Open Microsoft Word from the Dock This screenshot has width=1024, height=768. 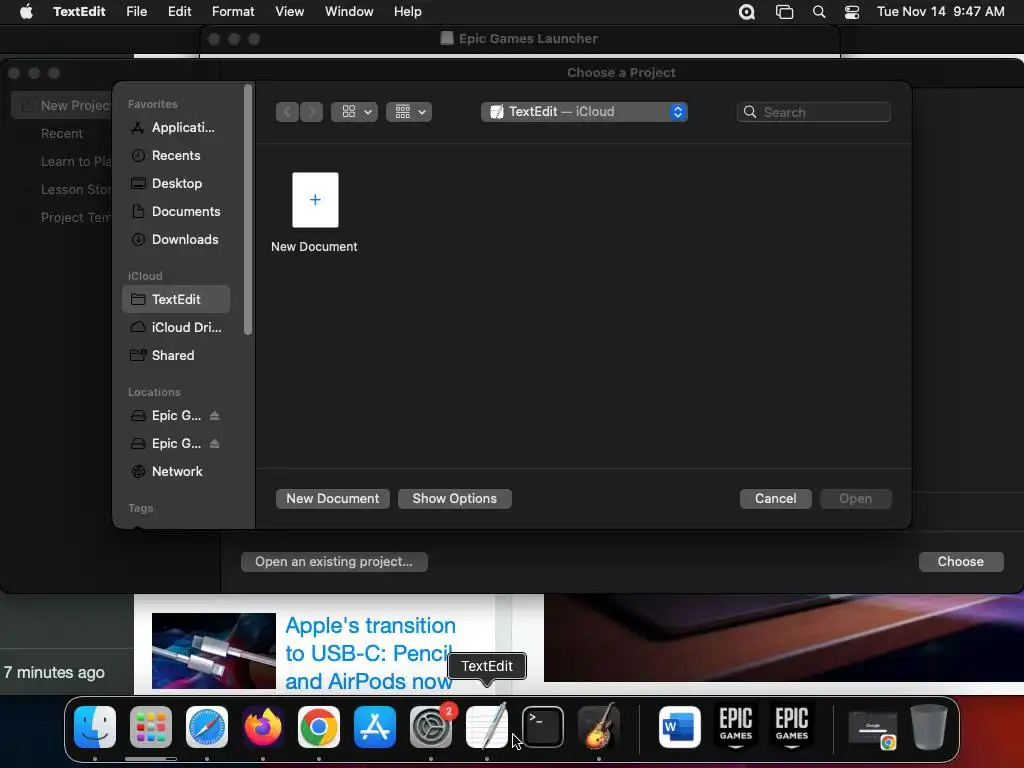click(x=680, y=727)
